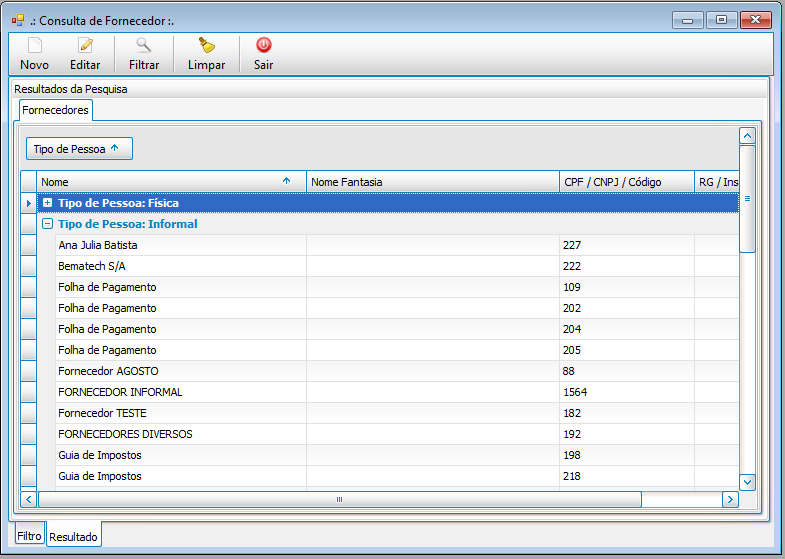Click the code cell 88
785x559 pixels.
point(627,371)
